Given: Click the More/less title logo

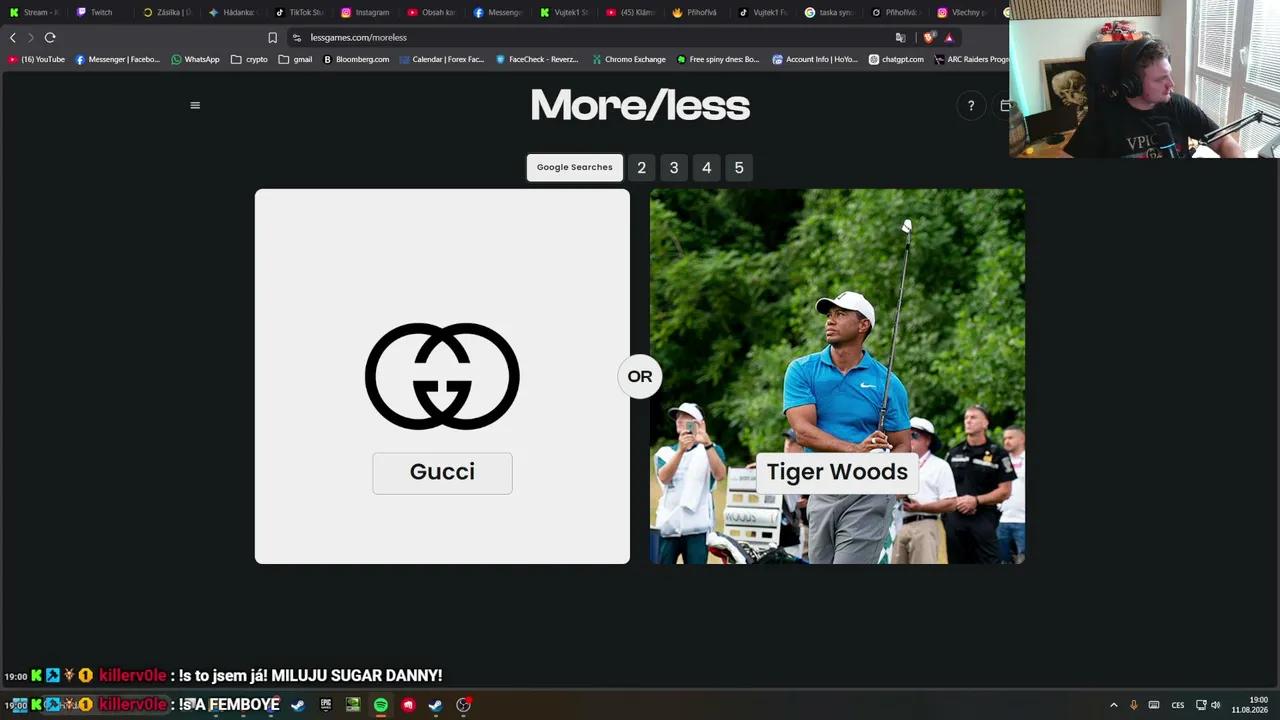Looking at the screenshot, I should point(640,105).
